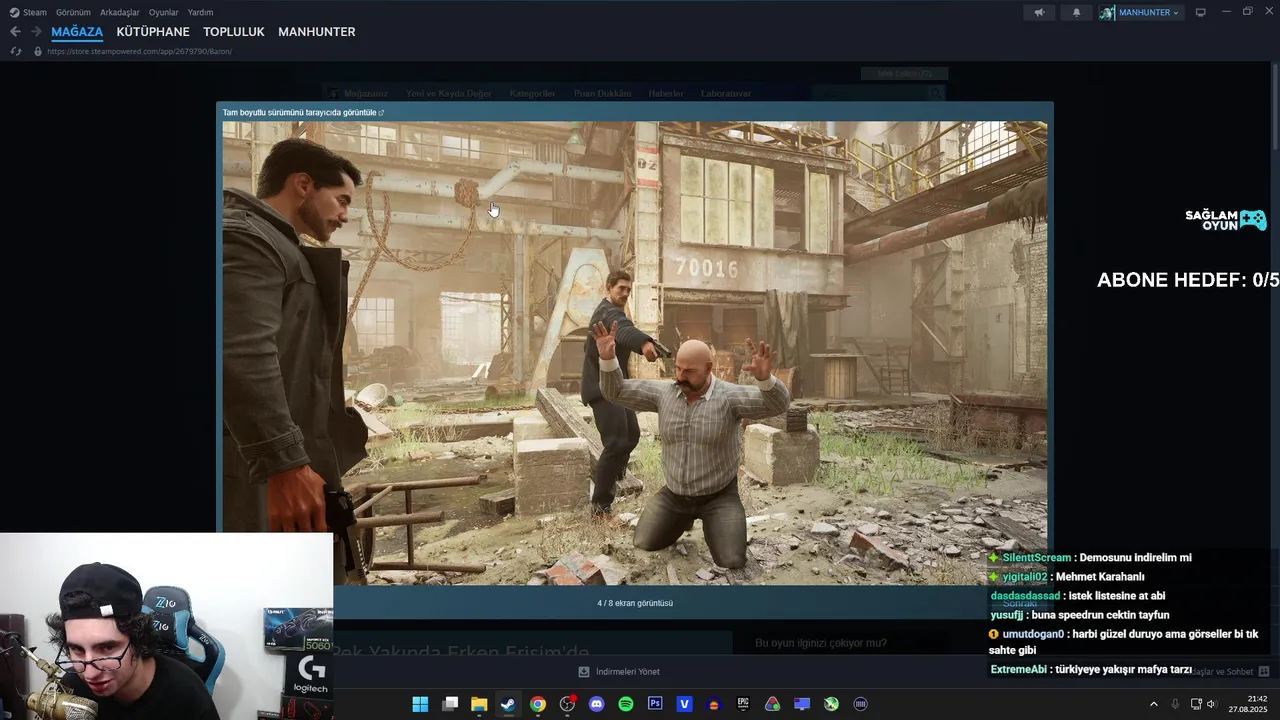Open Windows Start menu
Viewport: 1280px width, 720px height.
click(420, 704)
